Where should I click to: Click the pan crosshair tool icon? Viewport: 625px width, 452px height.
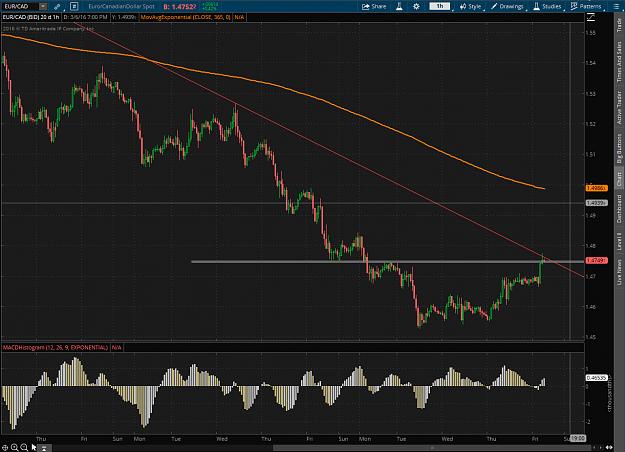[x=5, y=448]
